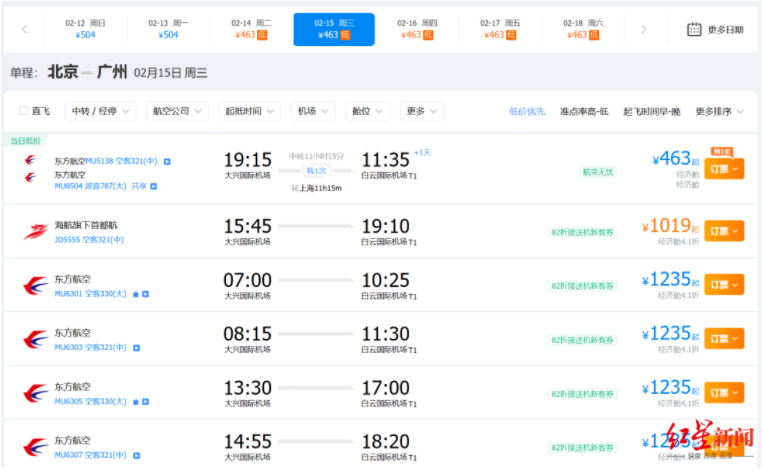Book the ¥463 MU5138 transfer flight
Screen dimensions: 763x475
pos(724,169)
